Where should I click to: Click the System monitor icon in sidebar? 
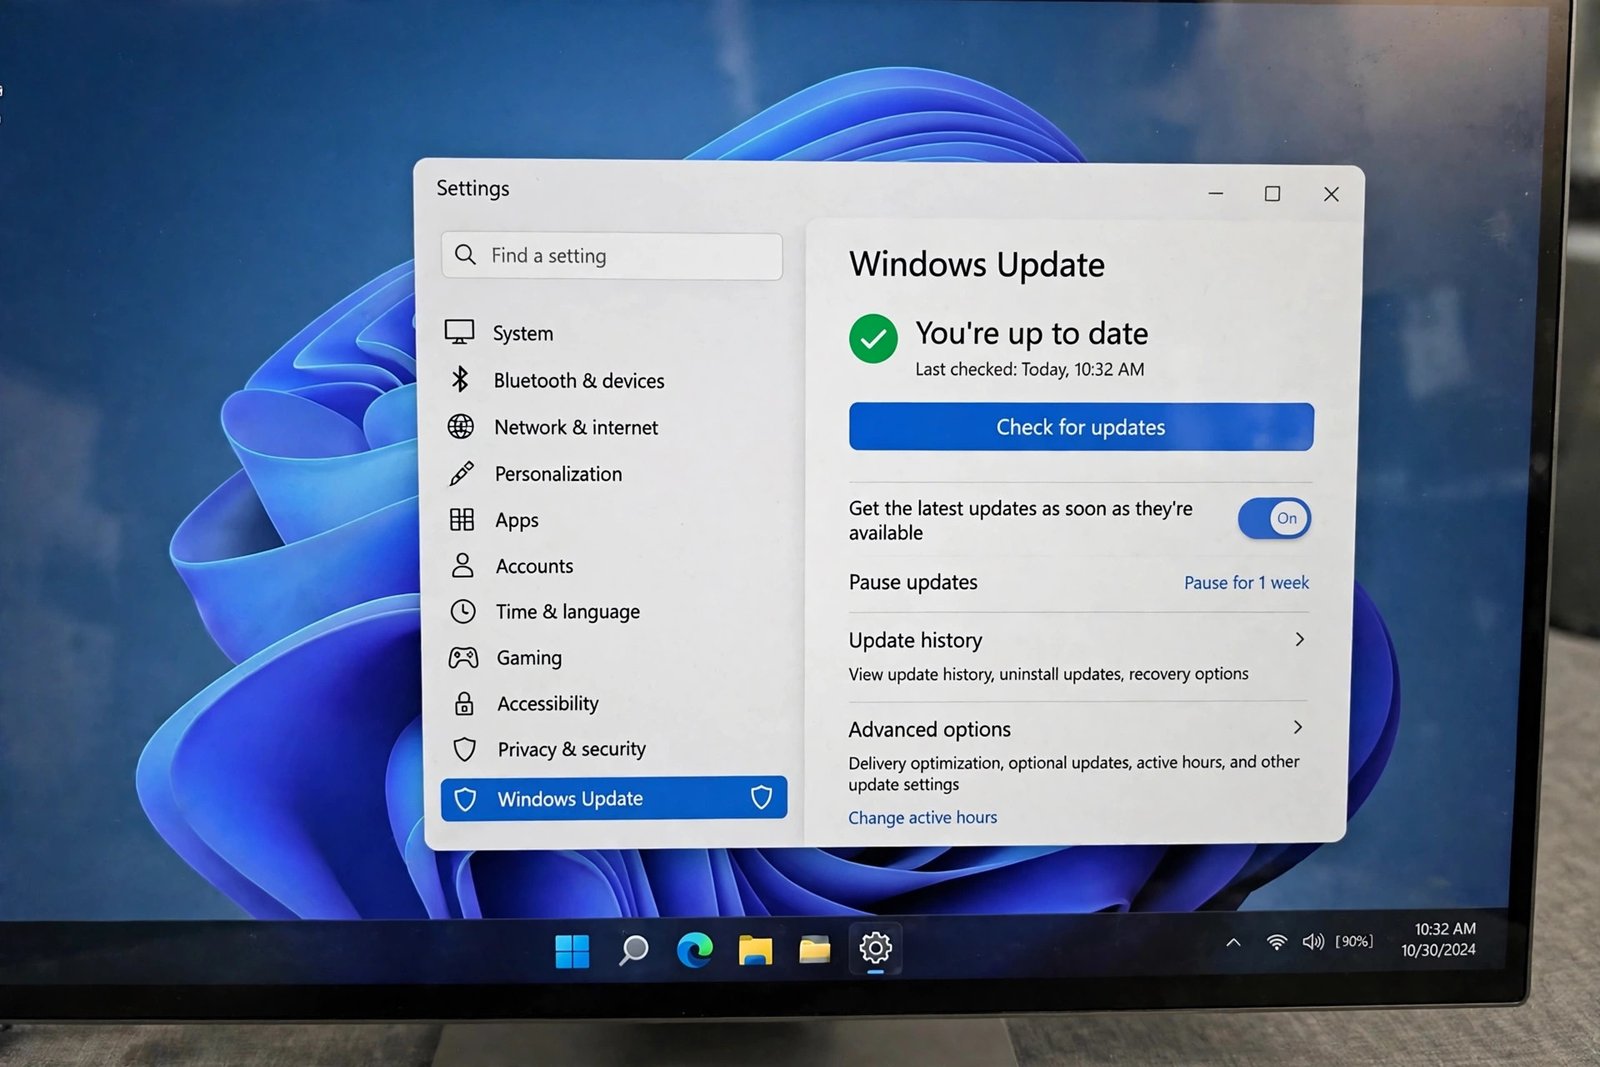pyautogui.click(x=460, y=332)
